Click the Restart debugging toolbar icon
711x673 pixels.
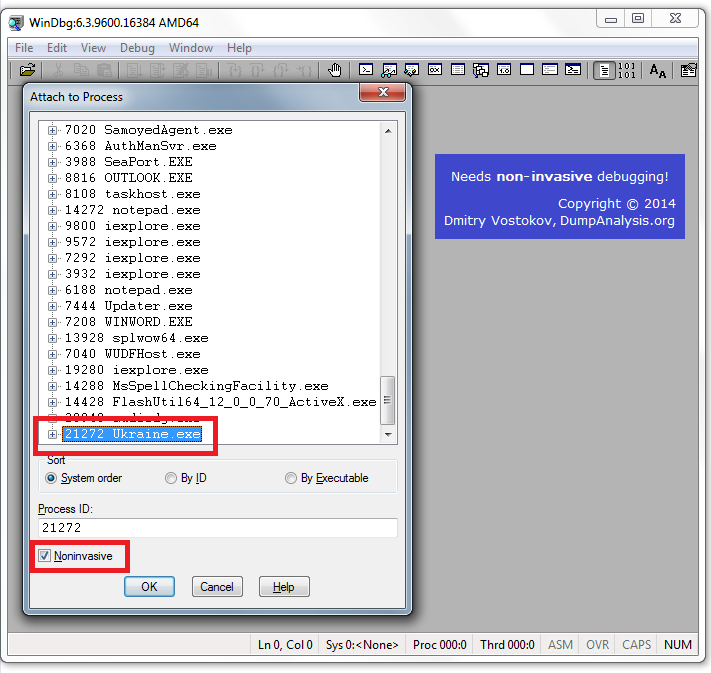pos(157,70)
